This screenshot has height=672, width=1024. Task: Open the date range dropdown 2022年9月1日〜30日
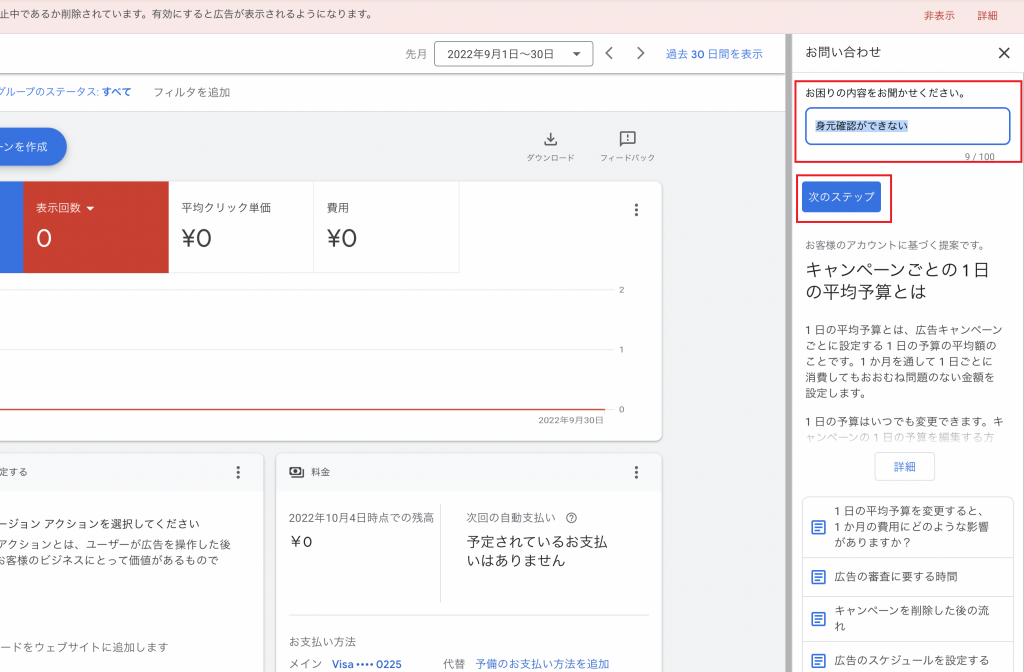coord(513,54)
